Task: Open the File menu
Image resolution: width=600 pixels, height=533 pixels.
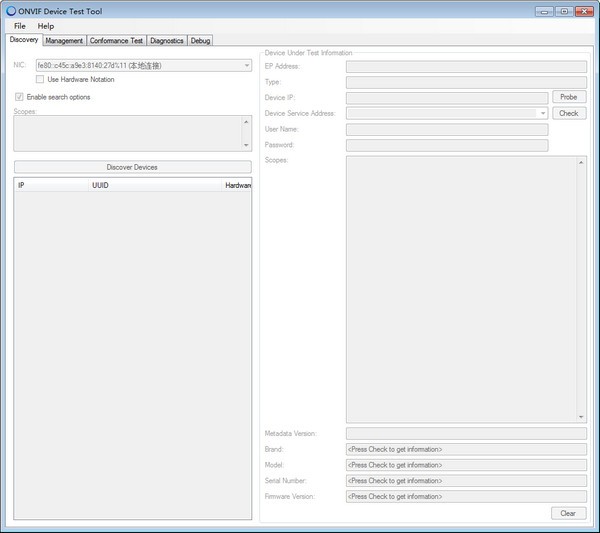Action: [x=20, y=26]
